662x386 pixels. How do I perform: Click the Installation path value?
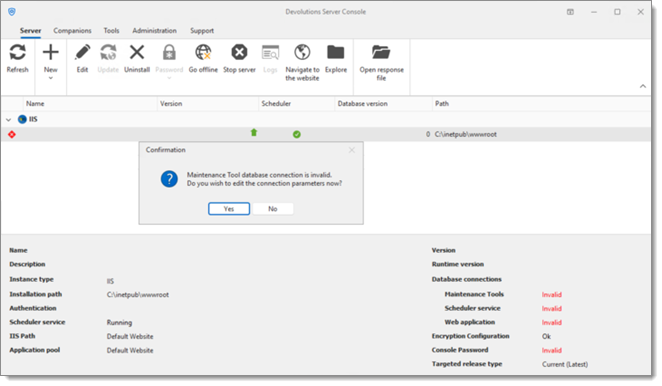point(138,294)
